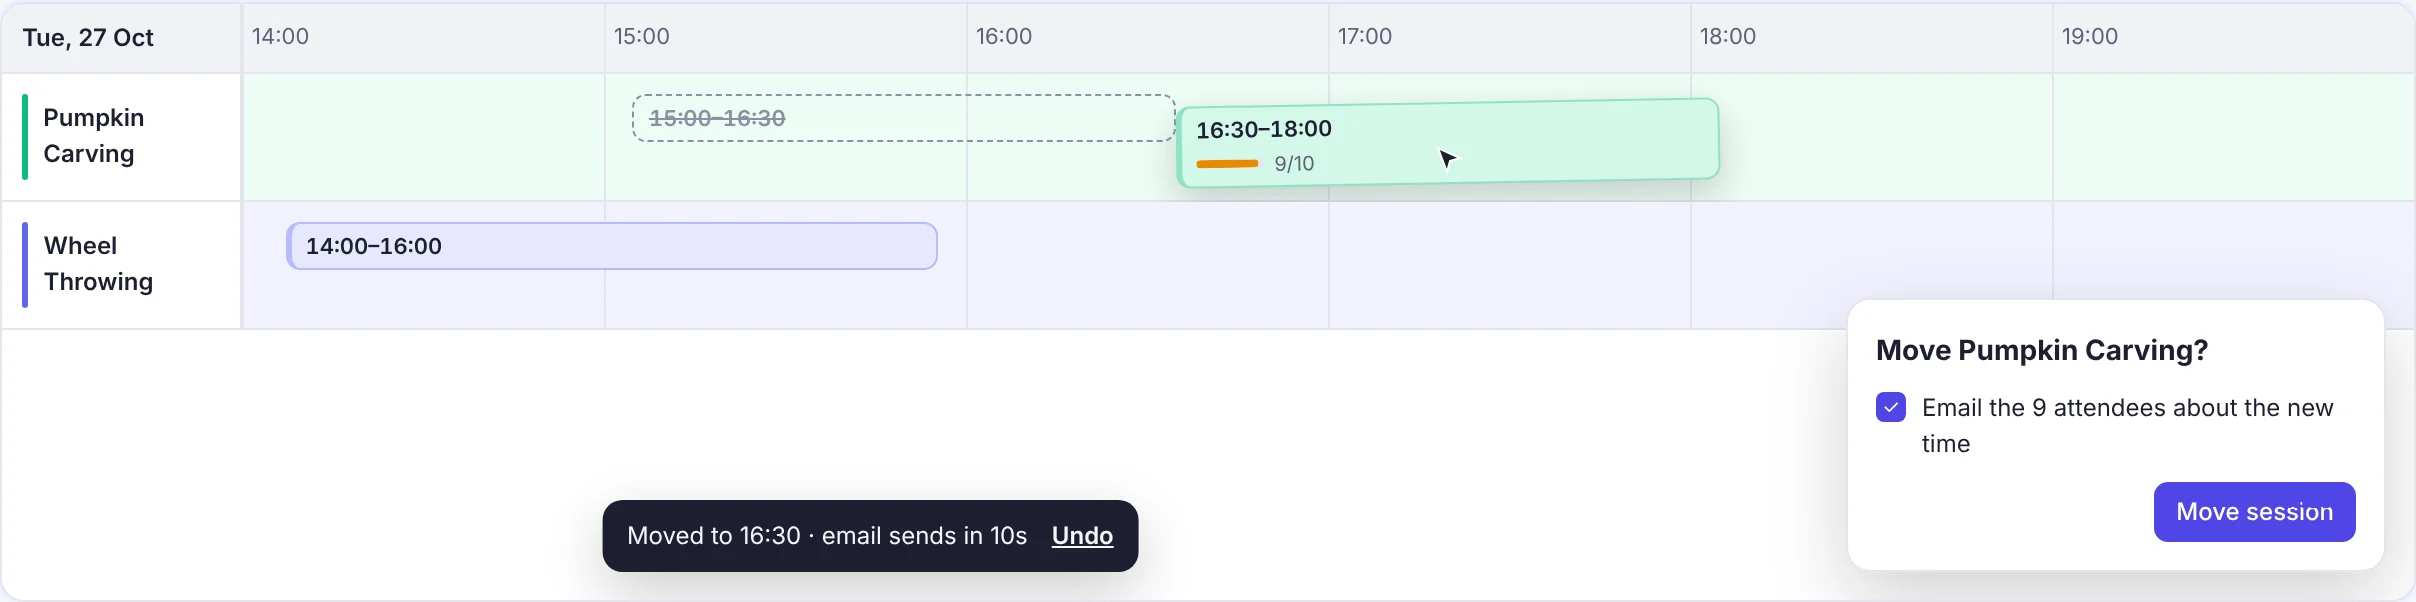The height and width of the screenshot is (602, 2416).
Task: Open the Pumpkin Carving row label
Action: click(94, 136)
